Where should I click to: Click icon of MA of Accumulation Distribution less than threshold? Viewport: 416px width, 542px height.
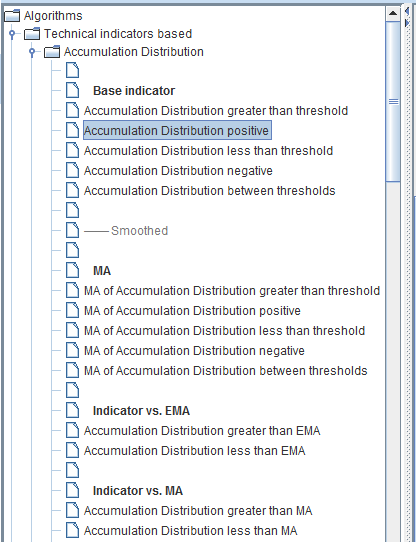pos(72,331)
